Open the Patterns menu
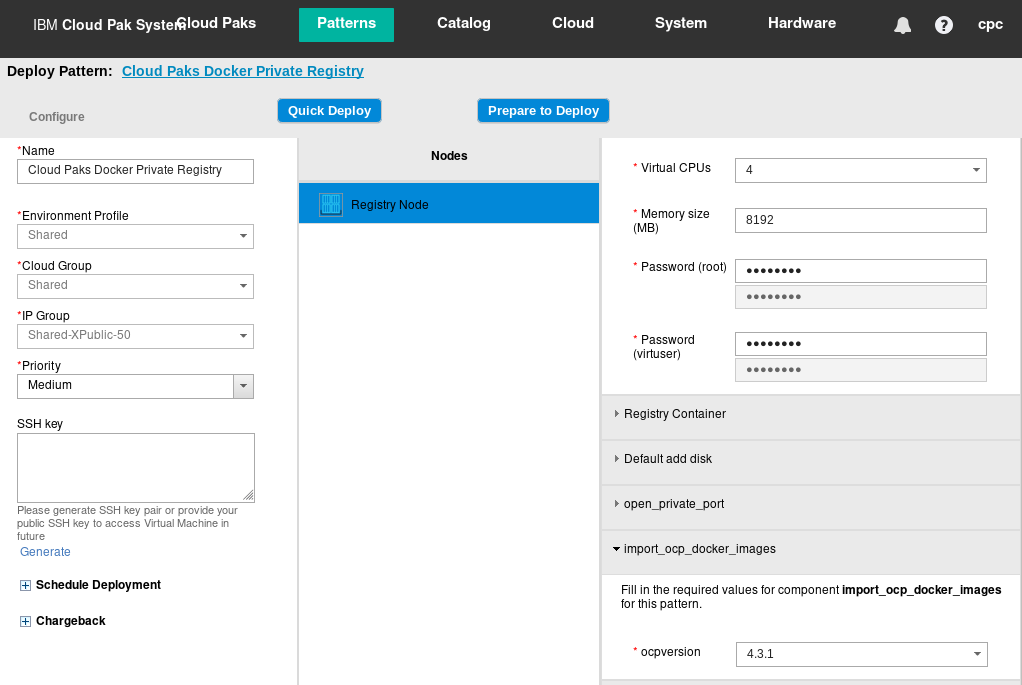The image size is (1022, 685). 346,25
